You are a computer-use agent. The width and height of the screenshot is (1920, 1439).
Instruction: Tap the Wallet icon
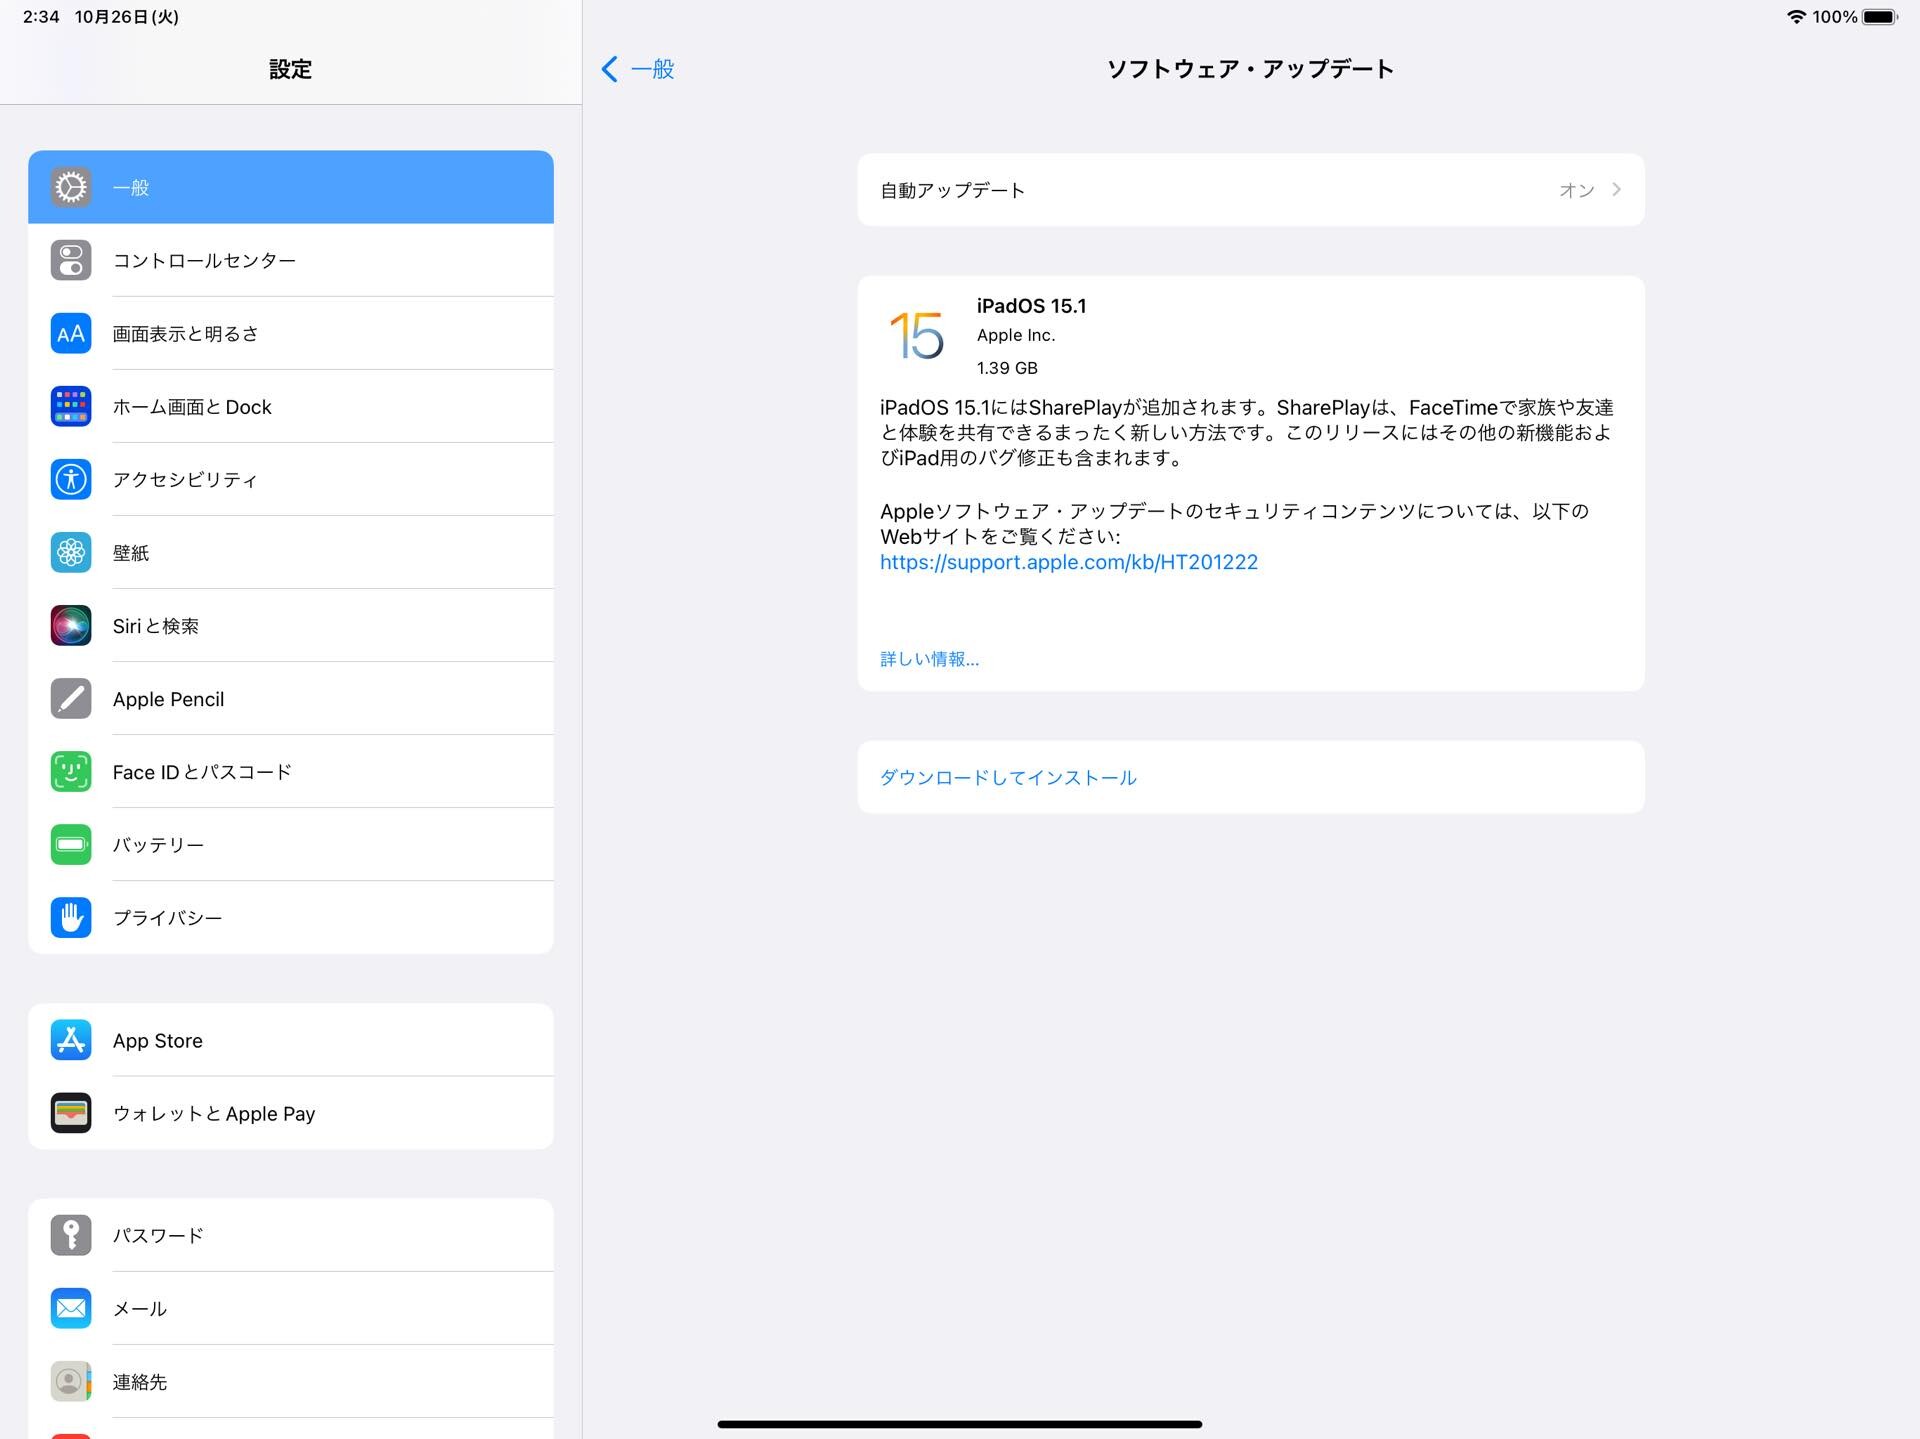click(71, 1113)
